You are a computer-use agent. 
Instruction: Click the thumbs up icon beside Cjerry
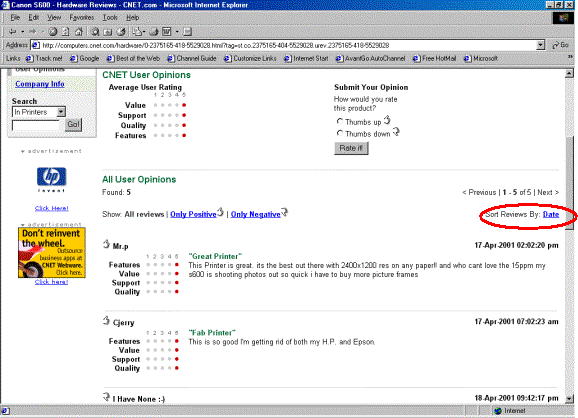(x=106, y=320)
